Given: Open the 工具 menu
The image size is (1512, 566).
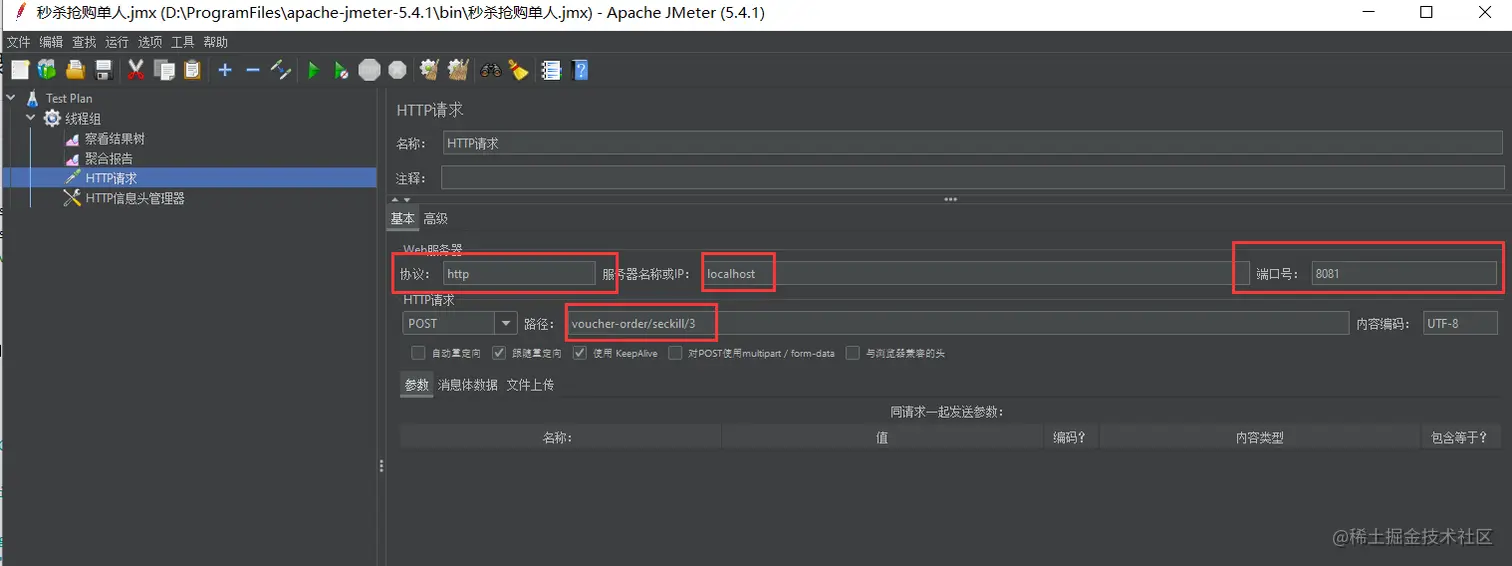Looking at the screenshot, I should tap(183, 42).
